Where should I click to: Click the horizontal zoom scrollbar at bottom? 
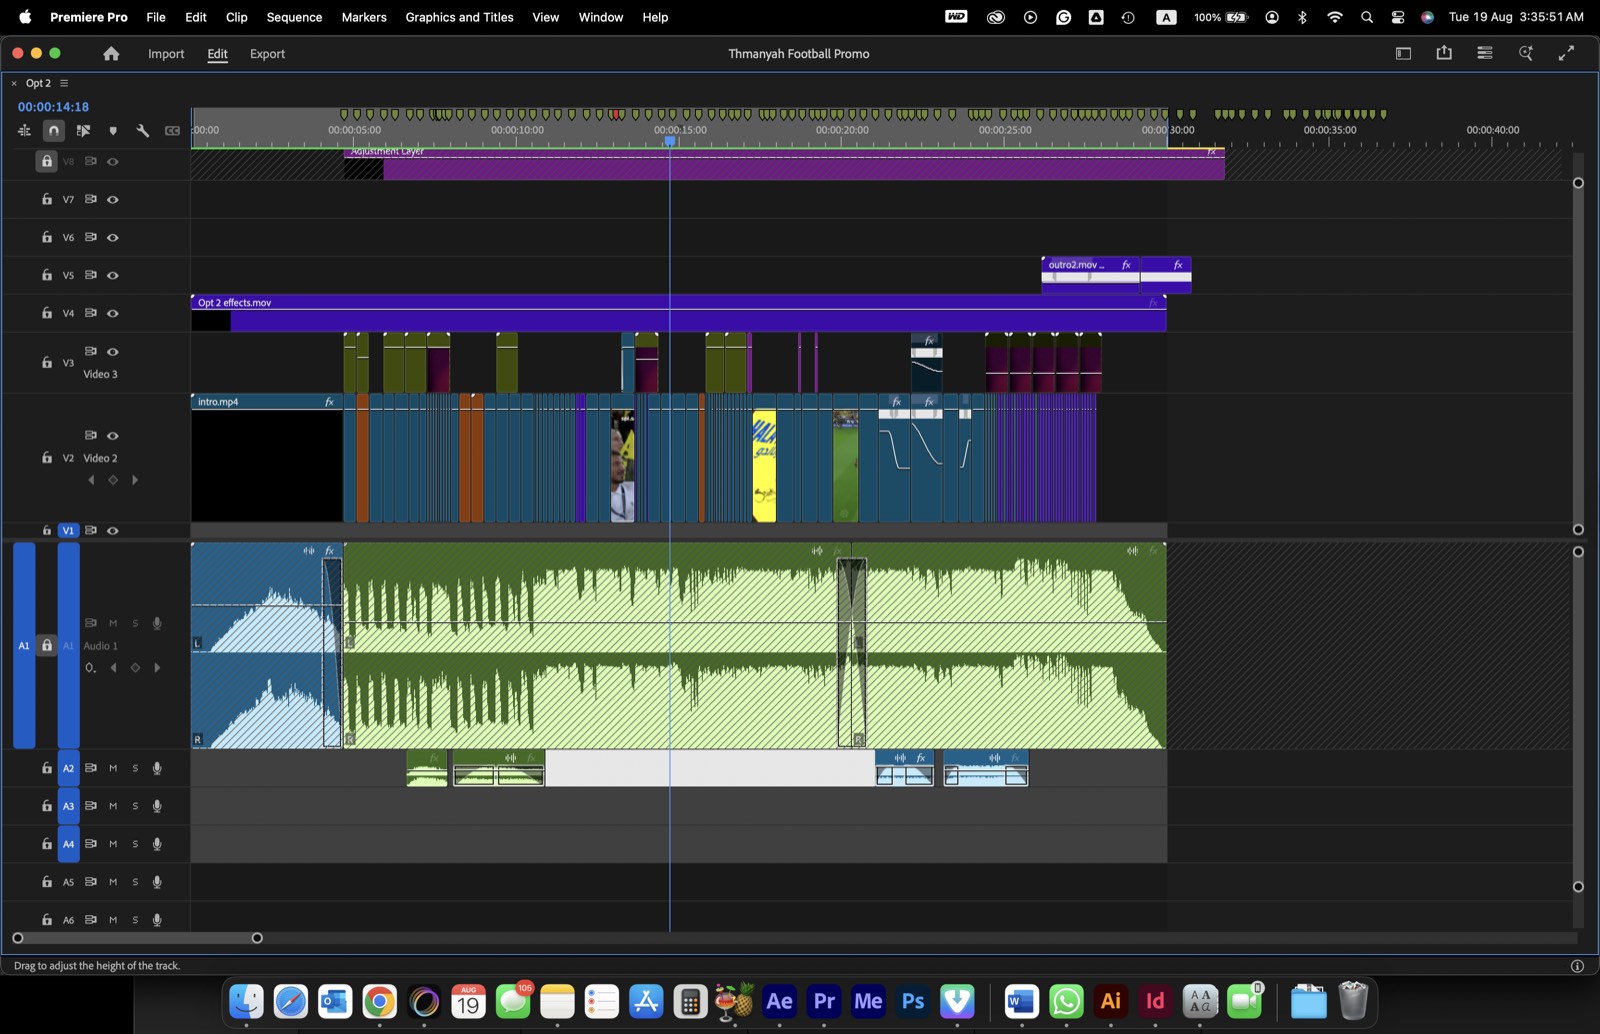coord(137,938)
